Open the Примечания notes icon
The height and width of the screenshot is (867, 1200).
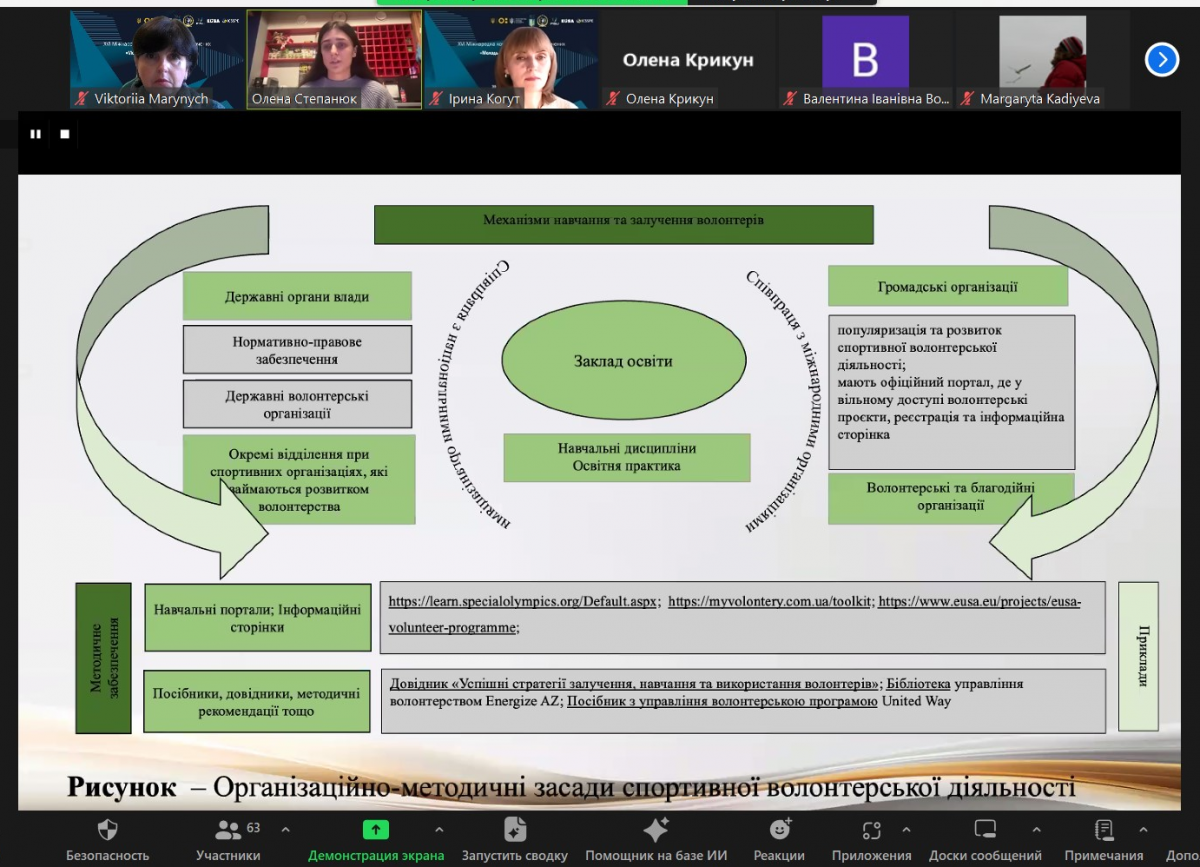coord(1104,830)
